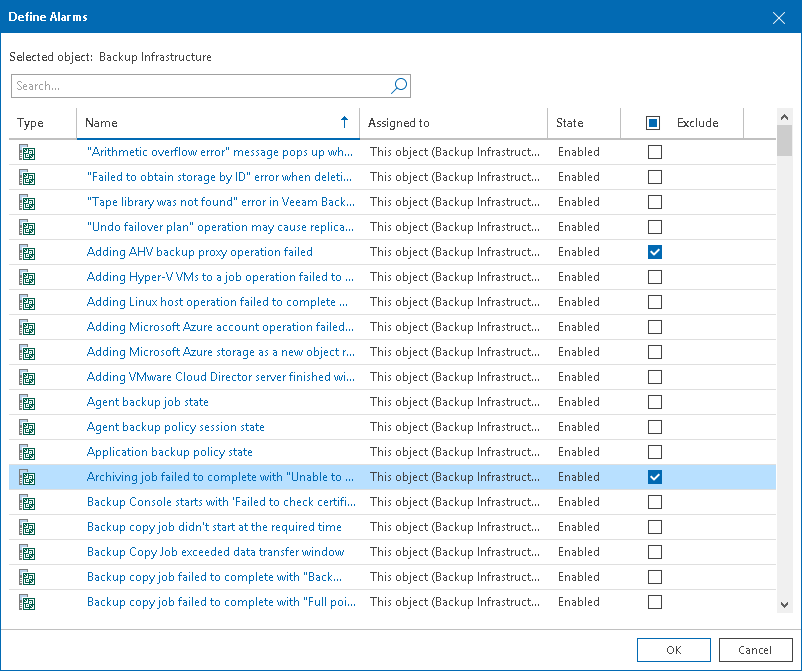
Task: Confirm changes with the OK button
Action: pos(673,649)
